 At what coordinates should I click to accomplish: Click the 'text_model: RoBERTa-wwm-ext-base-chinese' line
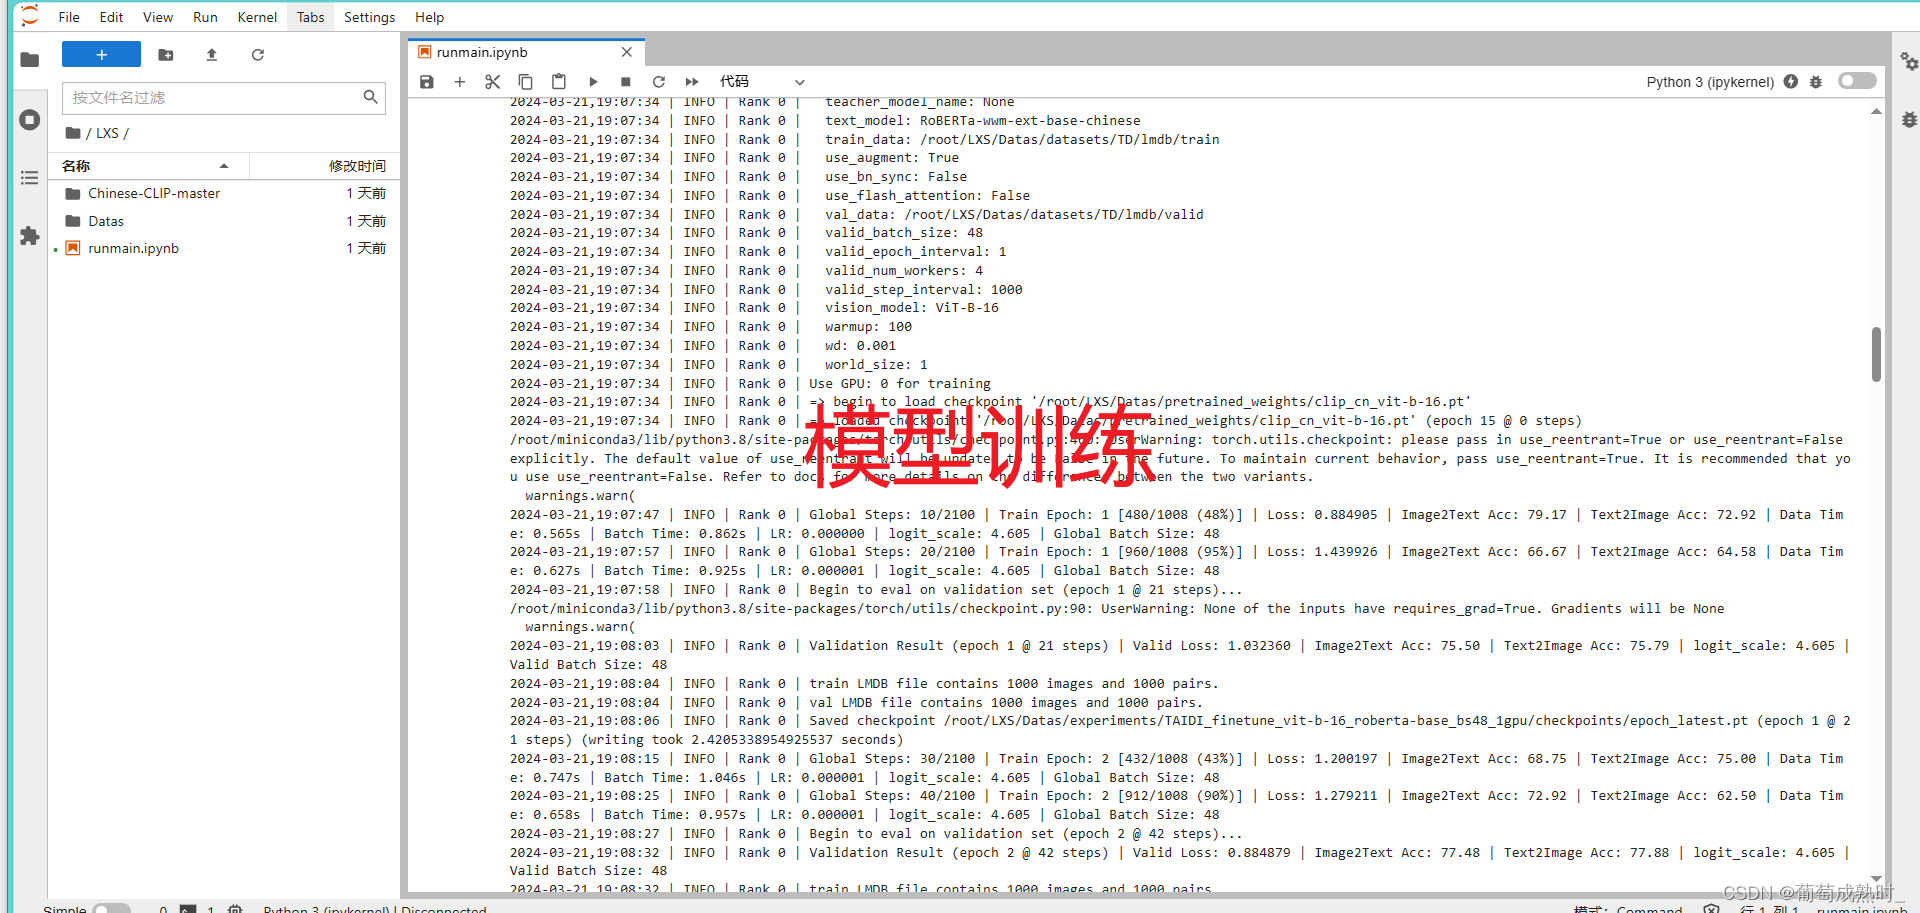pyautogui.click(x=982, y=121)
